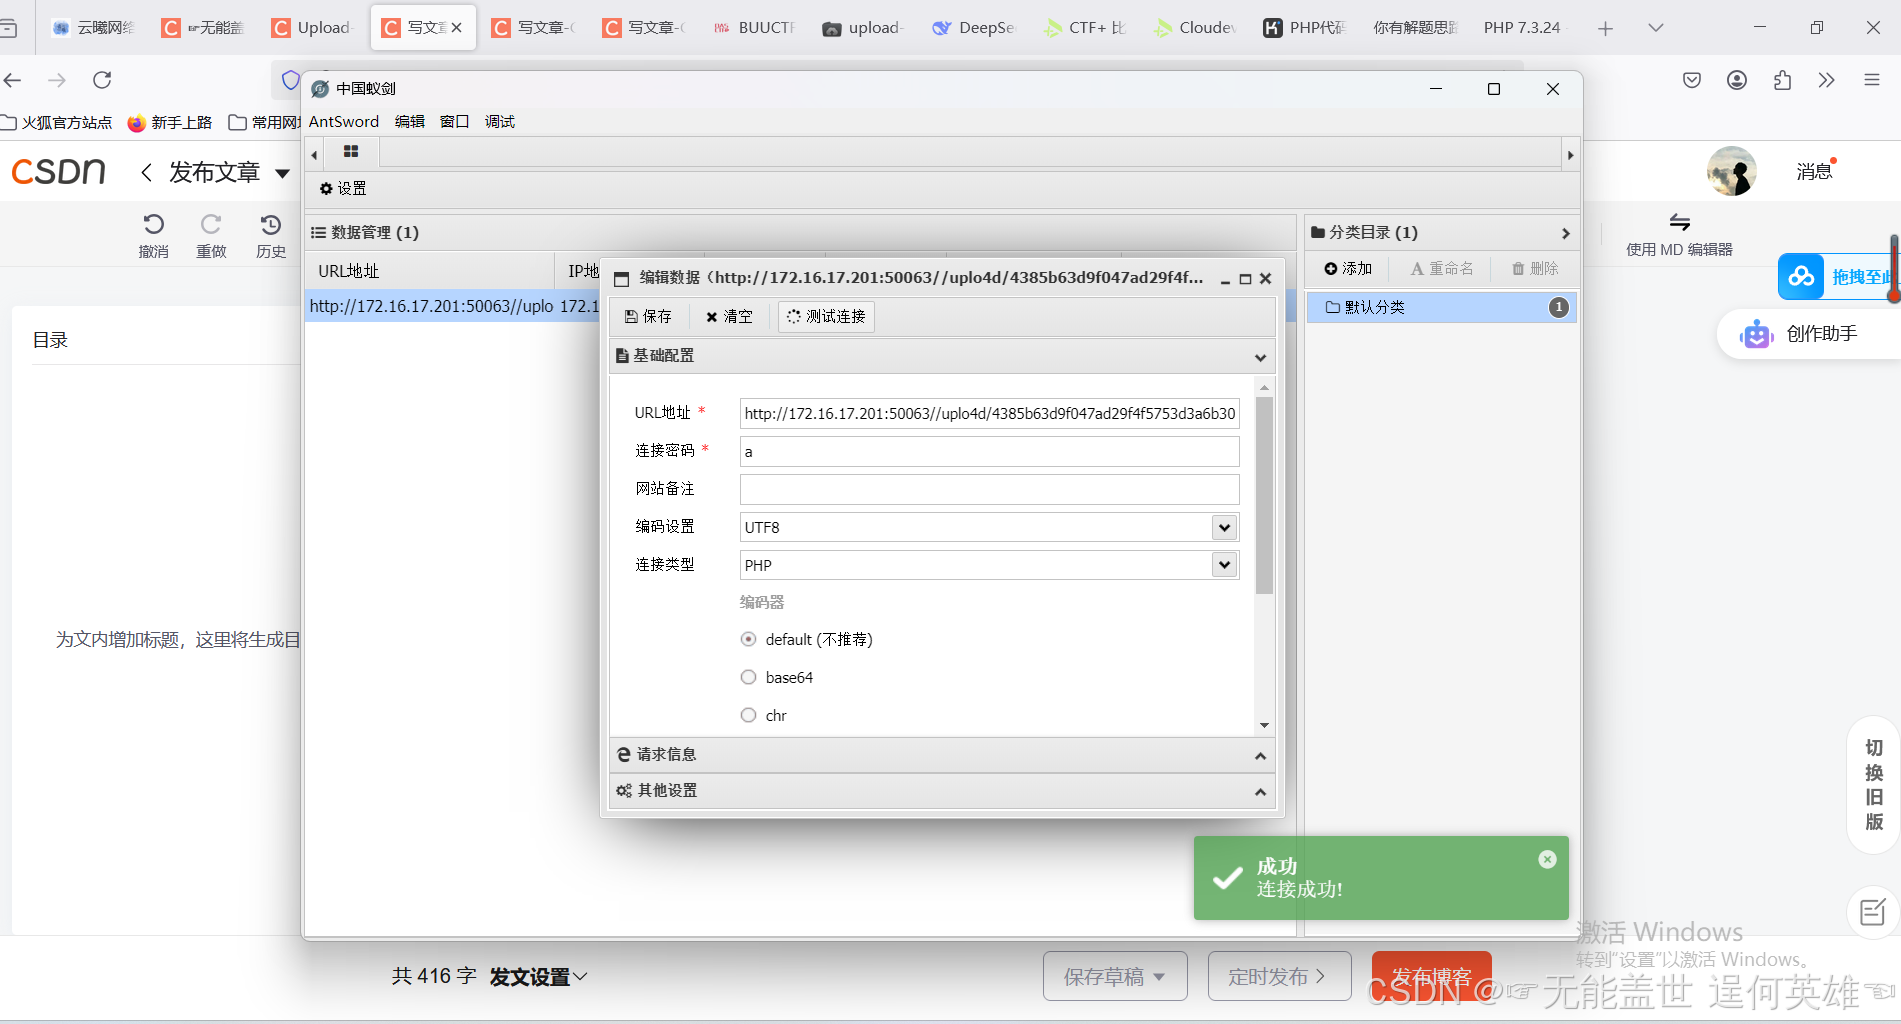Screen dimensions: 1901x1024
Task: Click the Firefox Pocket save icon
Action: click(1692, 80)
